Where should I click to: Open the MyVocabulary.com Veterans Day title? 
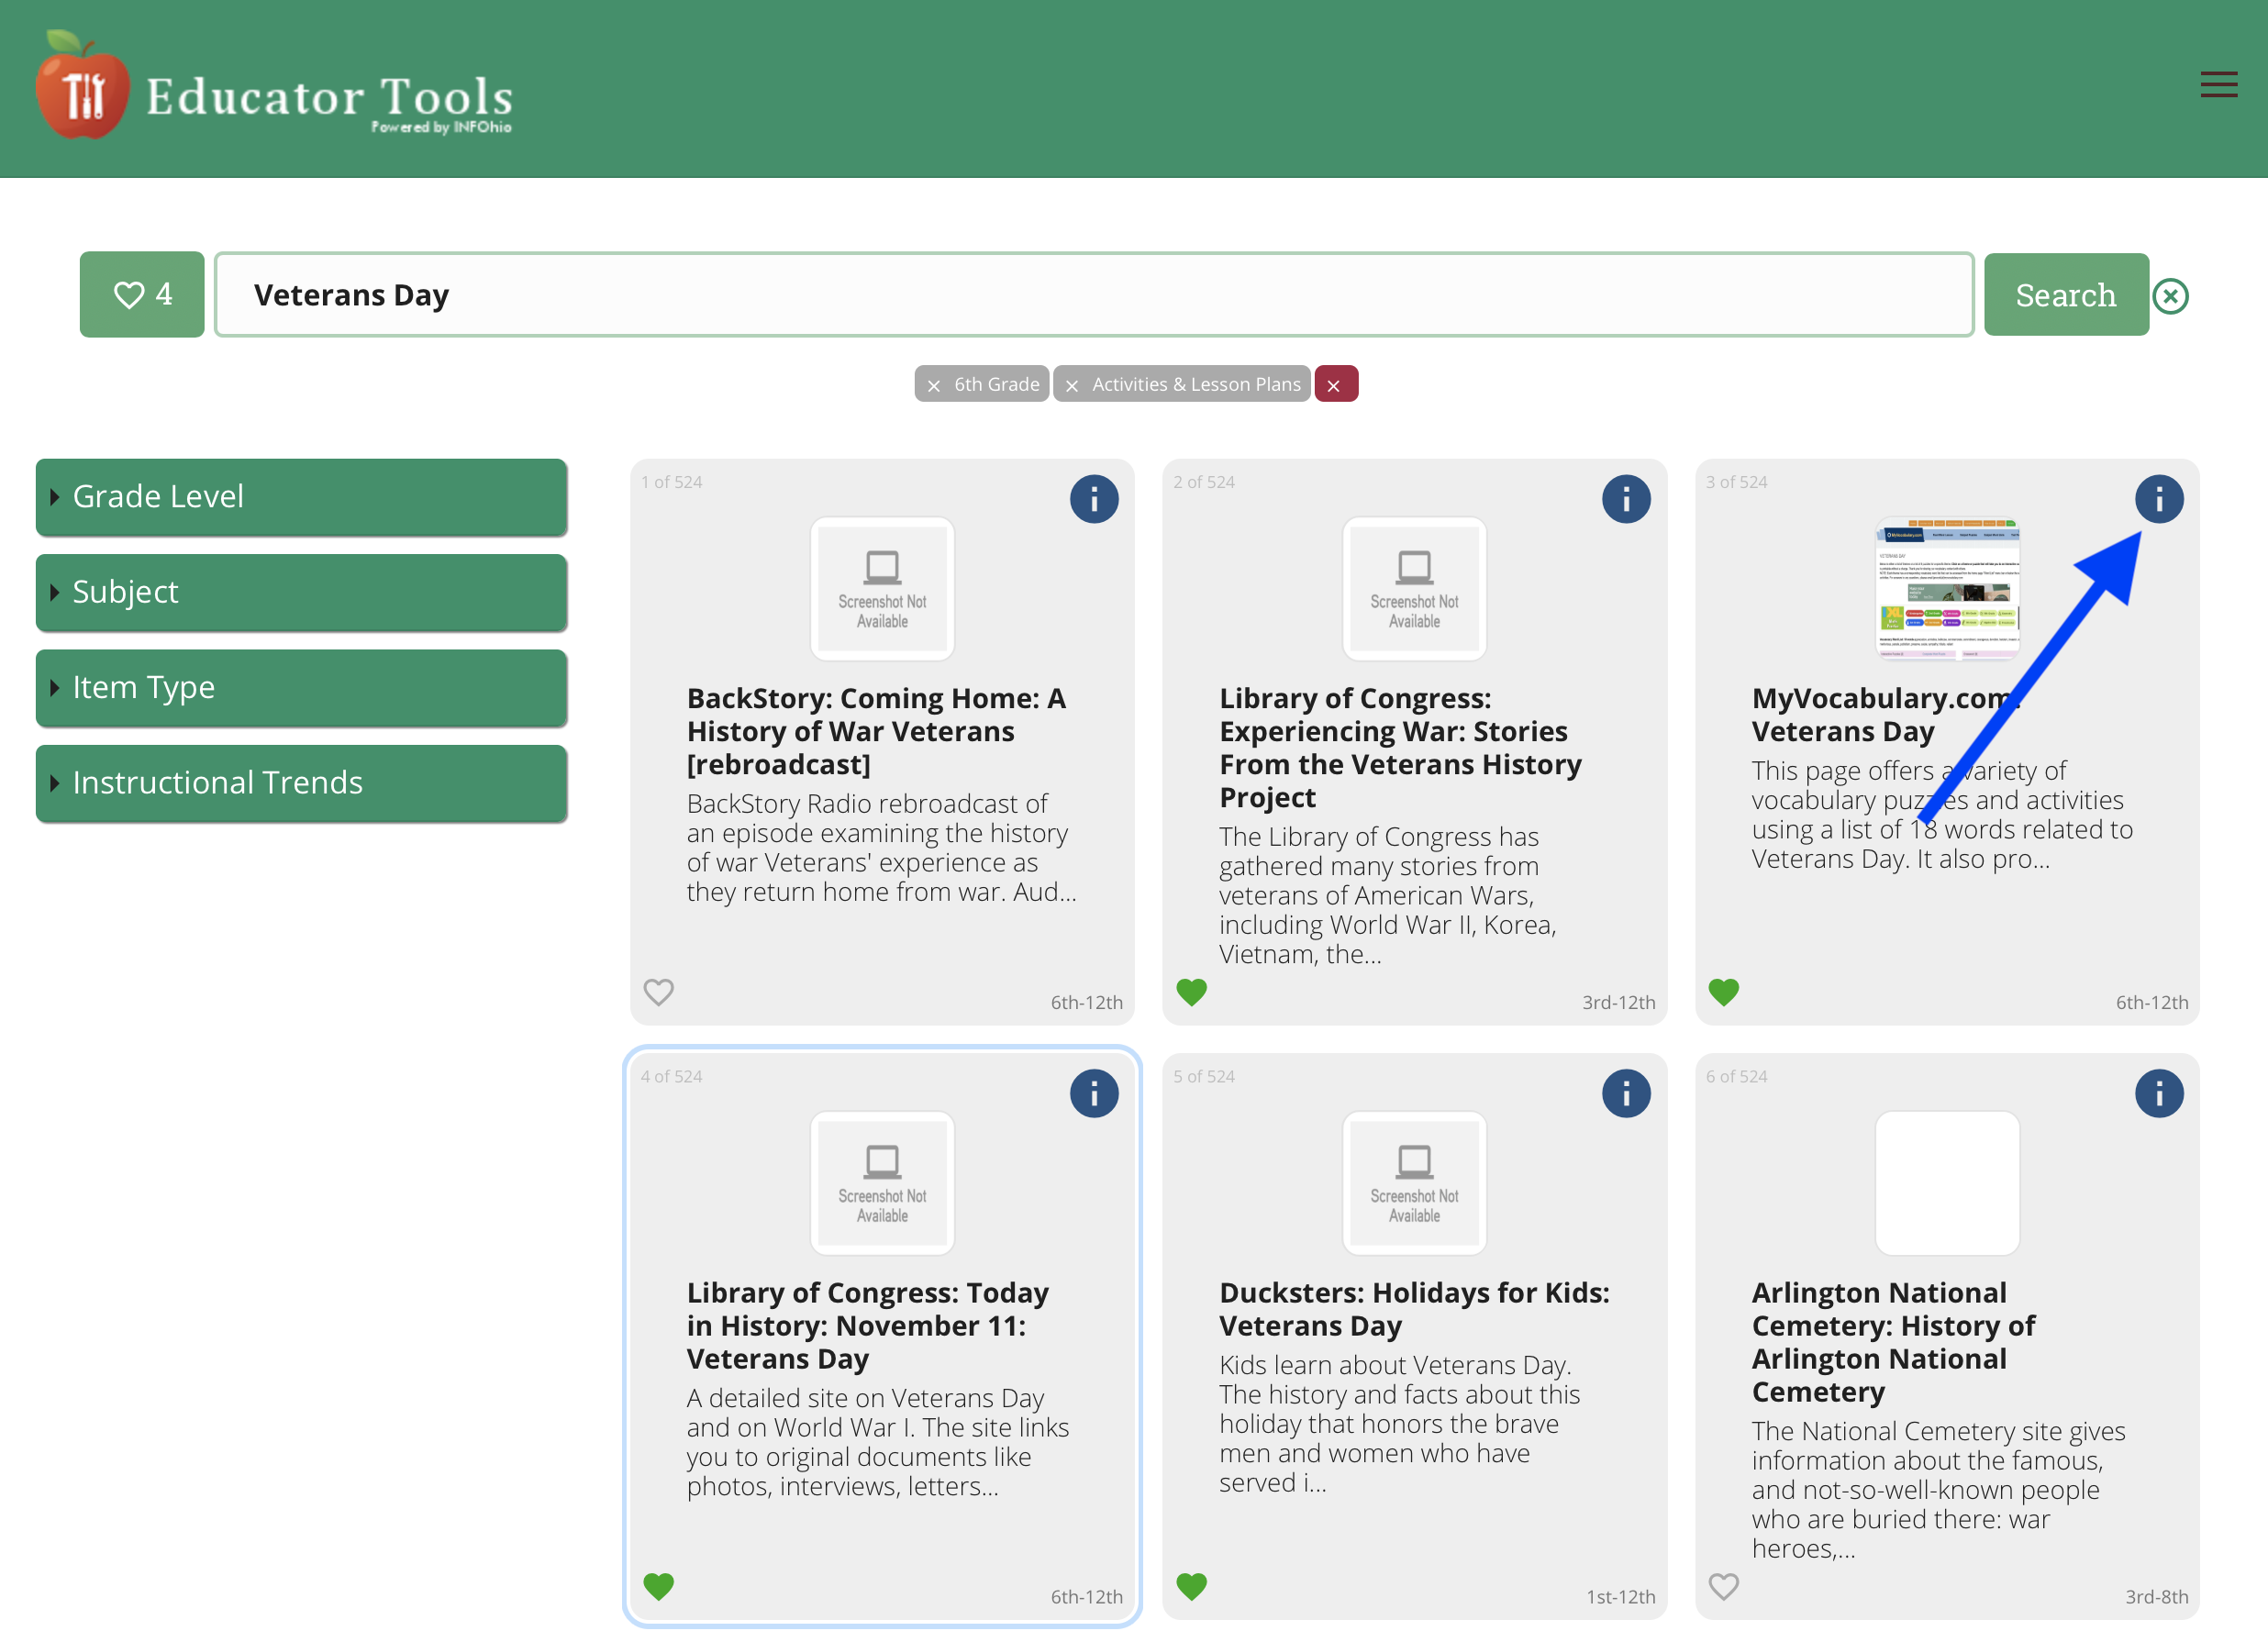pos(1886,715)
